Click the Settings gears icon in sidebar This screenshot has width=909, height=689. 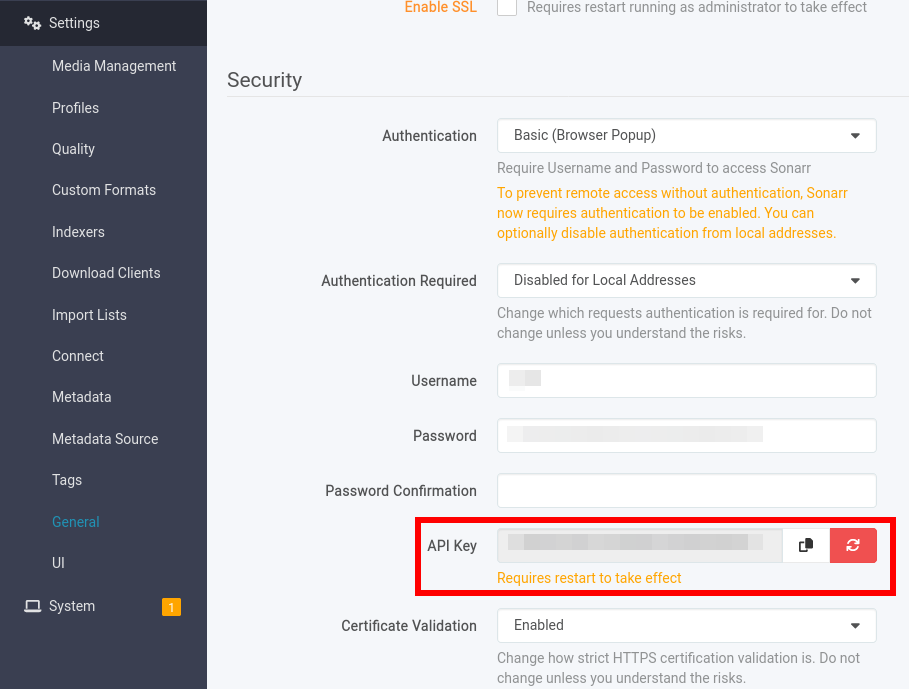tap(32, 23)
